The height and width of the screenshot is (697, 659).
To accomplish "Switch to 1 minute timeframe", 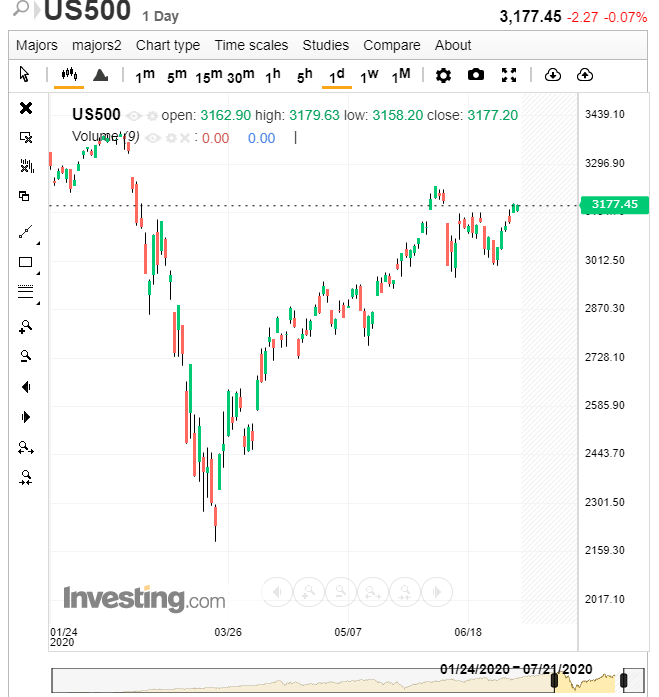I will pyautogui.click(x=145, y=76).
